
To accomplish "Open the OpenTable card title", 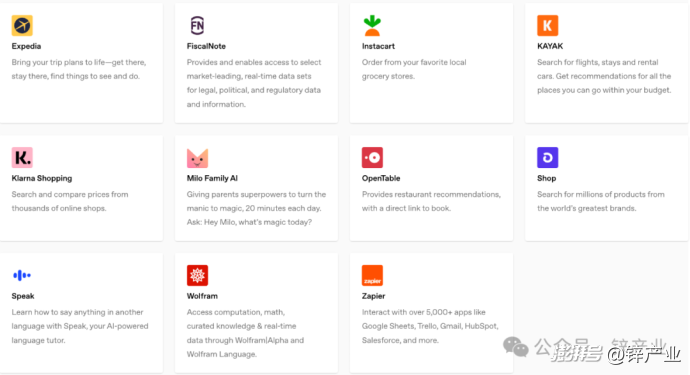I will 381,178.
